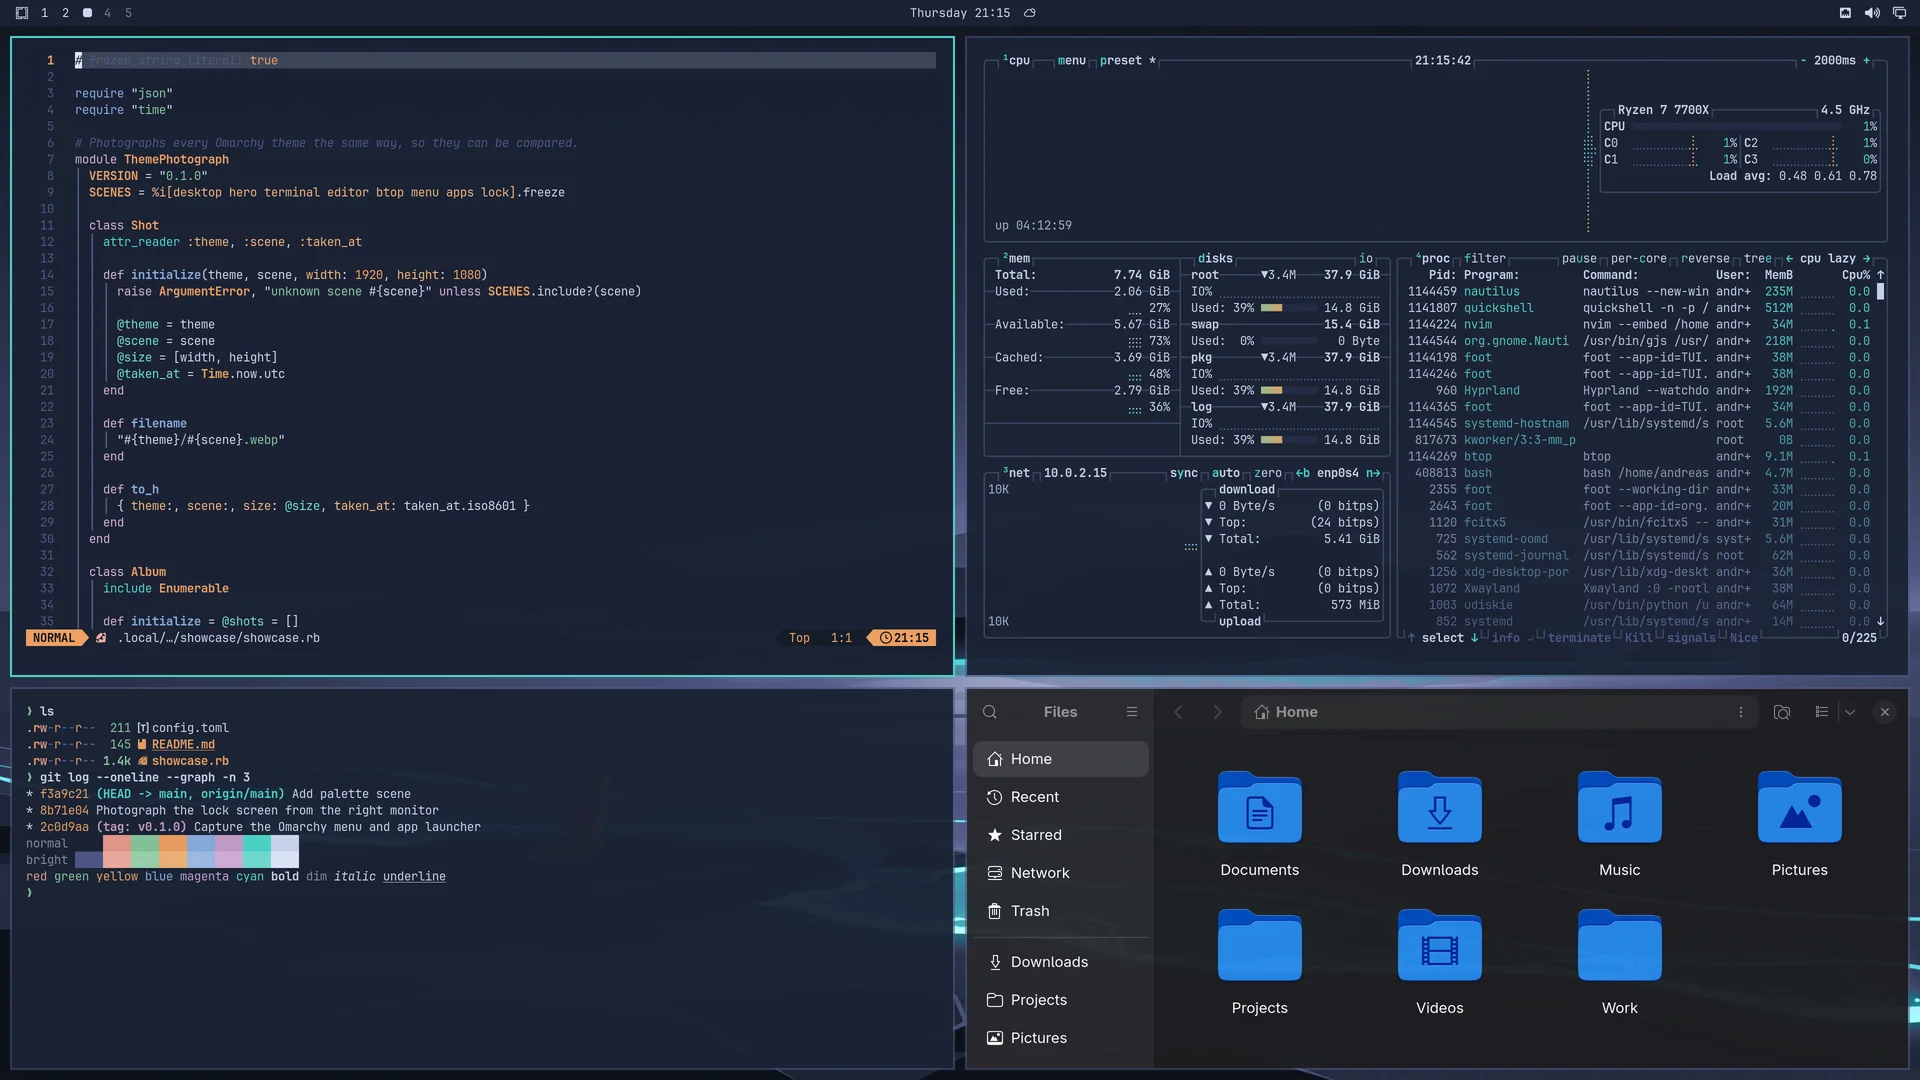
Task: Click the Omarchy menu icon in the top bar
Action: coord(22,13)
